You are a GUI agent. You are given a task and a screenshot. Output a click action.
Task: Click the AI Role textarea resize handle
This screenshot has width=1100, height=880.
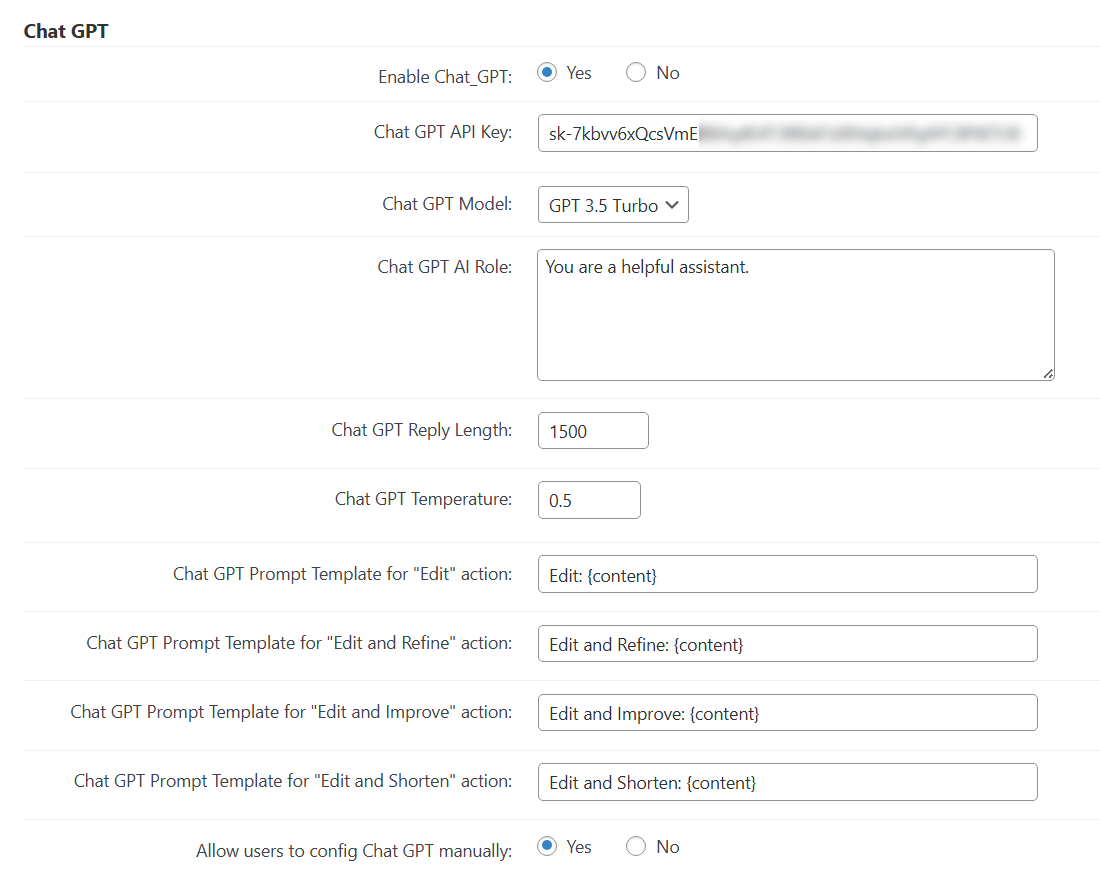click(x=1047, y=373)
